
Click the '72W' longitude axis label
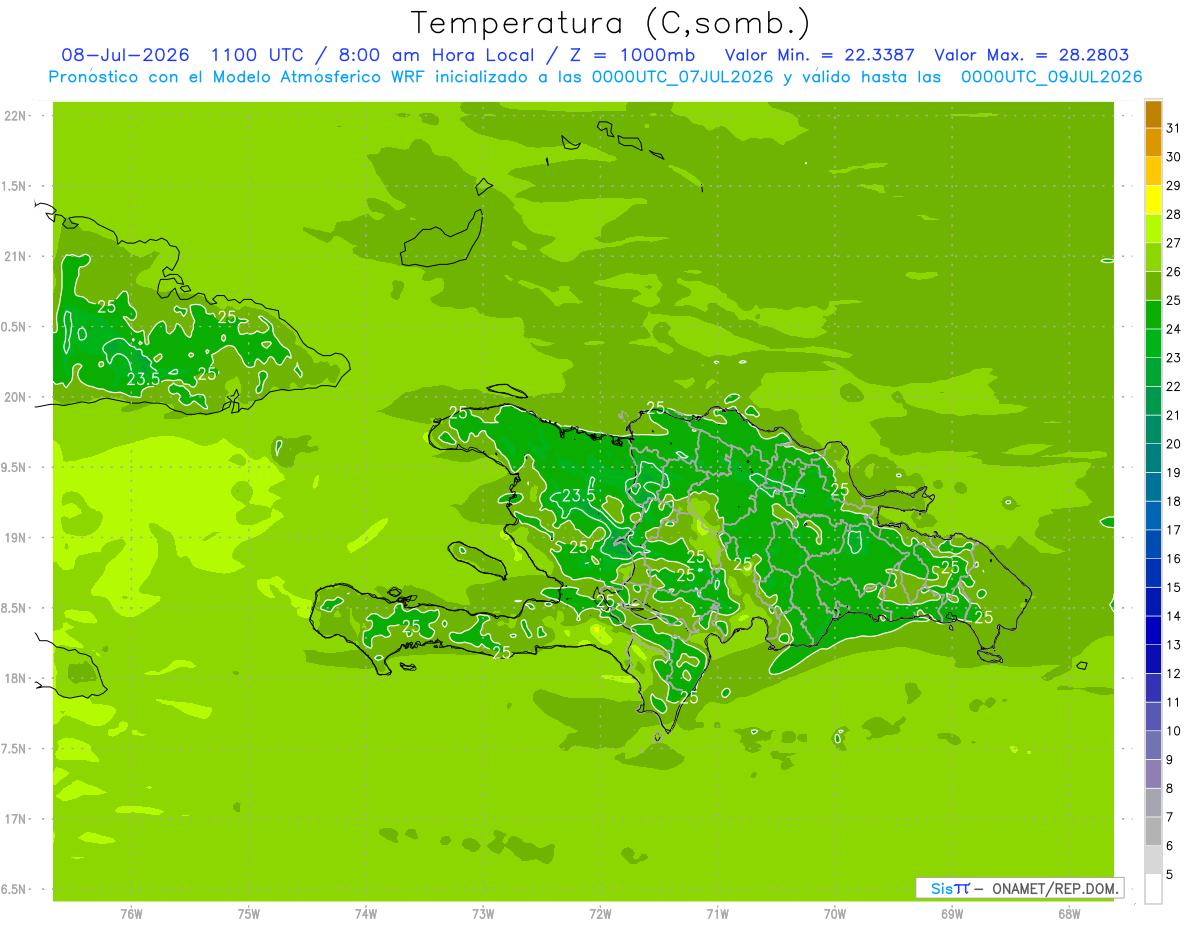click(601, 914)
